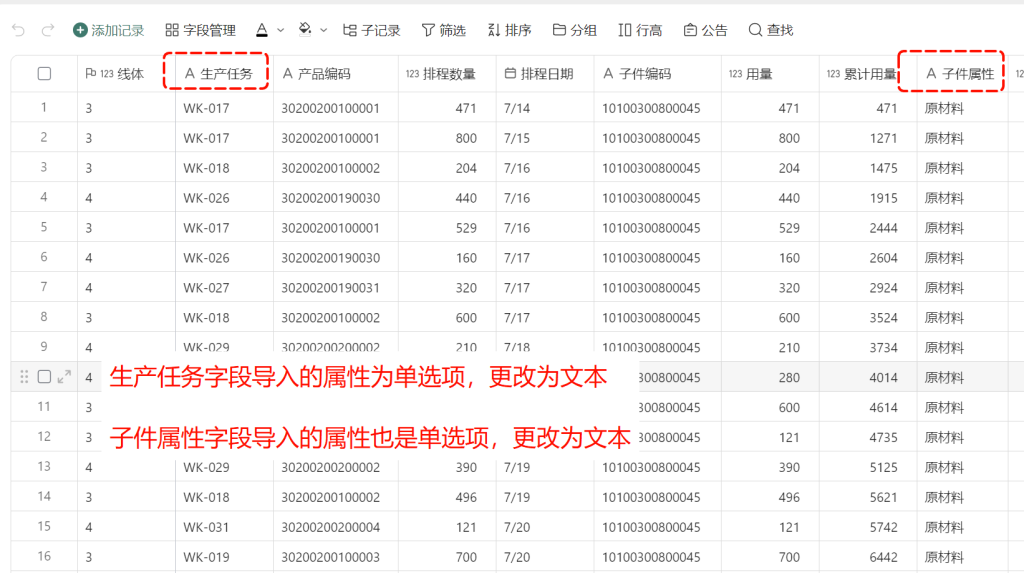
Task: Click the font color A icon
Action: [262, 30]
